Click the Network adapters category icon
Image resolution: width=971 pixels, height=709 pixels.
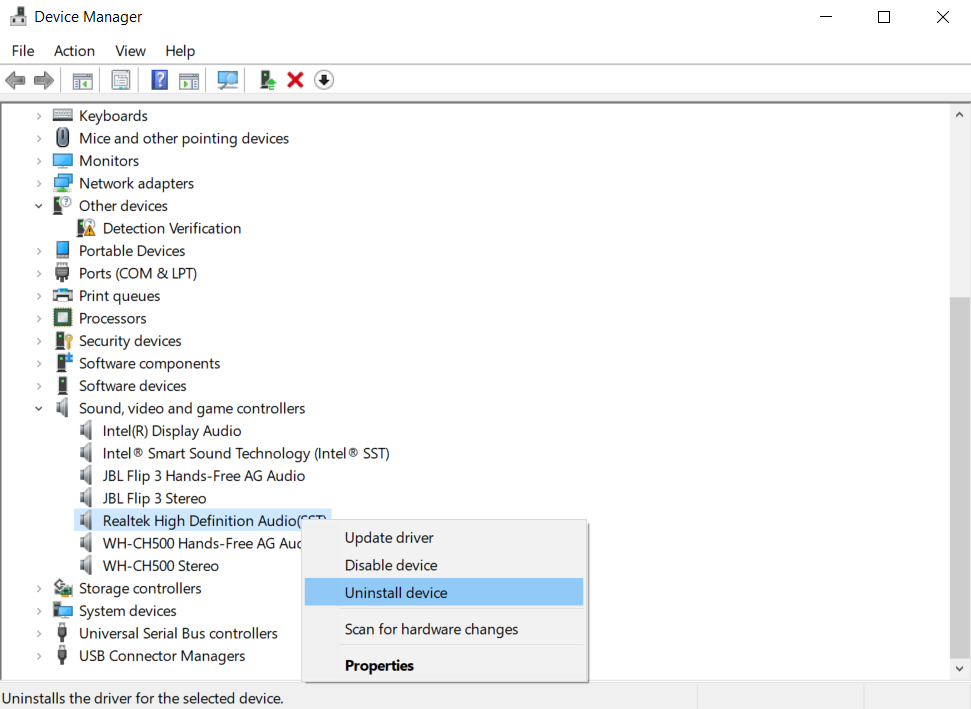pos(63,183)
